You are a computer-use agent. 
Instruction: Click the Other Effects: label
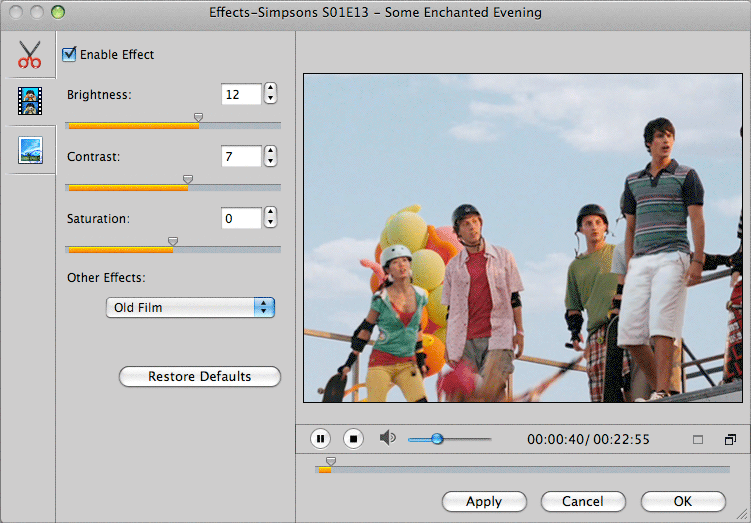coord(106,278)
